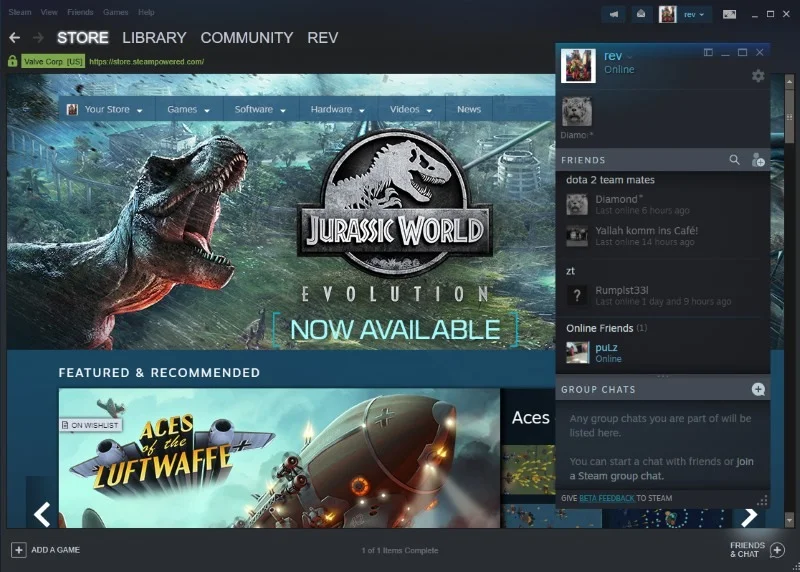This screenshot has width=800, height=572.
Task: Open friends list settings gear
Action: [x=758, y=76]
